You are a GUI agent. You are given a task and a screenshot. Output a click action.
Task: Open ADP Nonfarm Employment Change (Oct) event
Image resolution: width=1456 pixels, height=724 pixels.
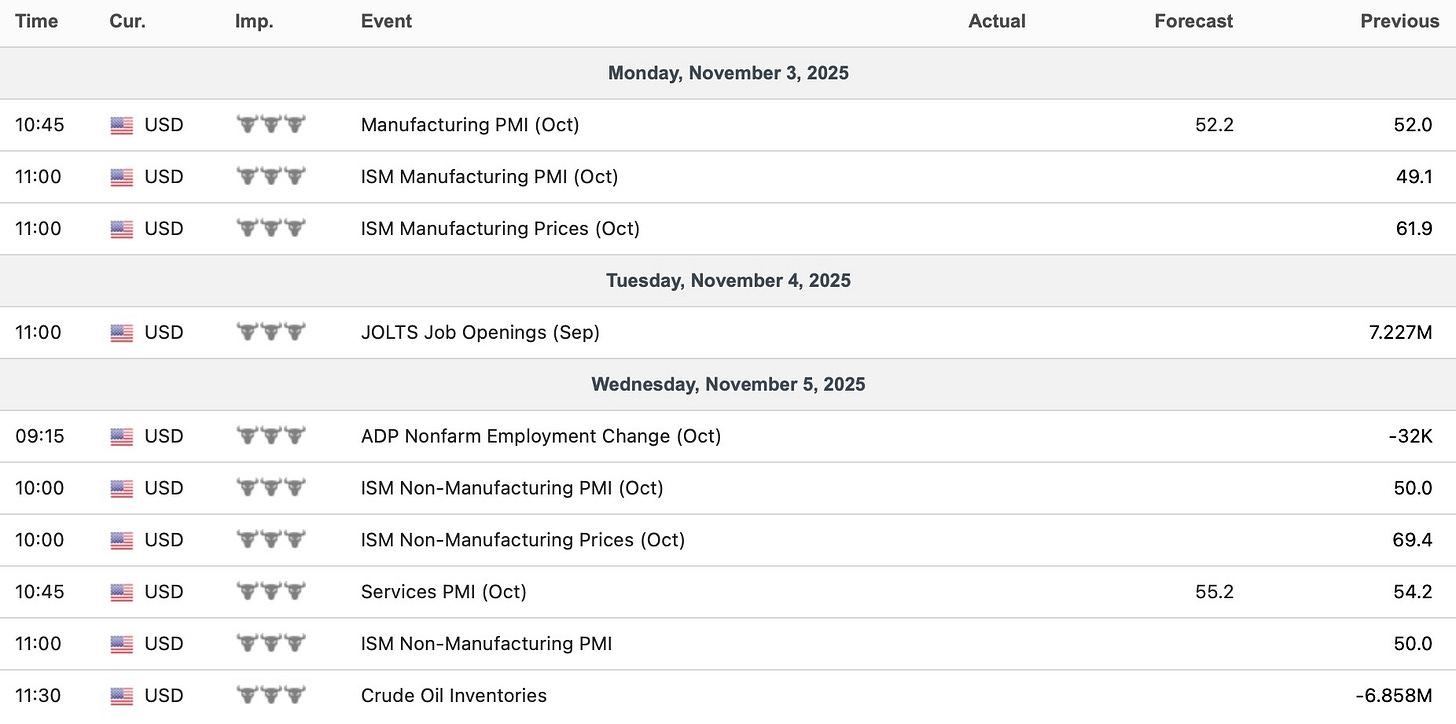click(540, 436)
